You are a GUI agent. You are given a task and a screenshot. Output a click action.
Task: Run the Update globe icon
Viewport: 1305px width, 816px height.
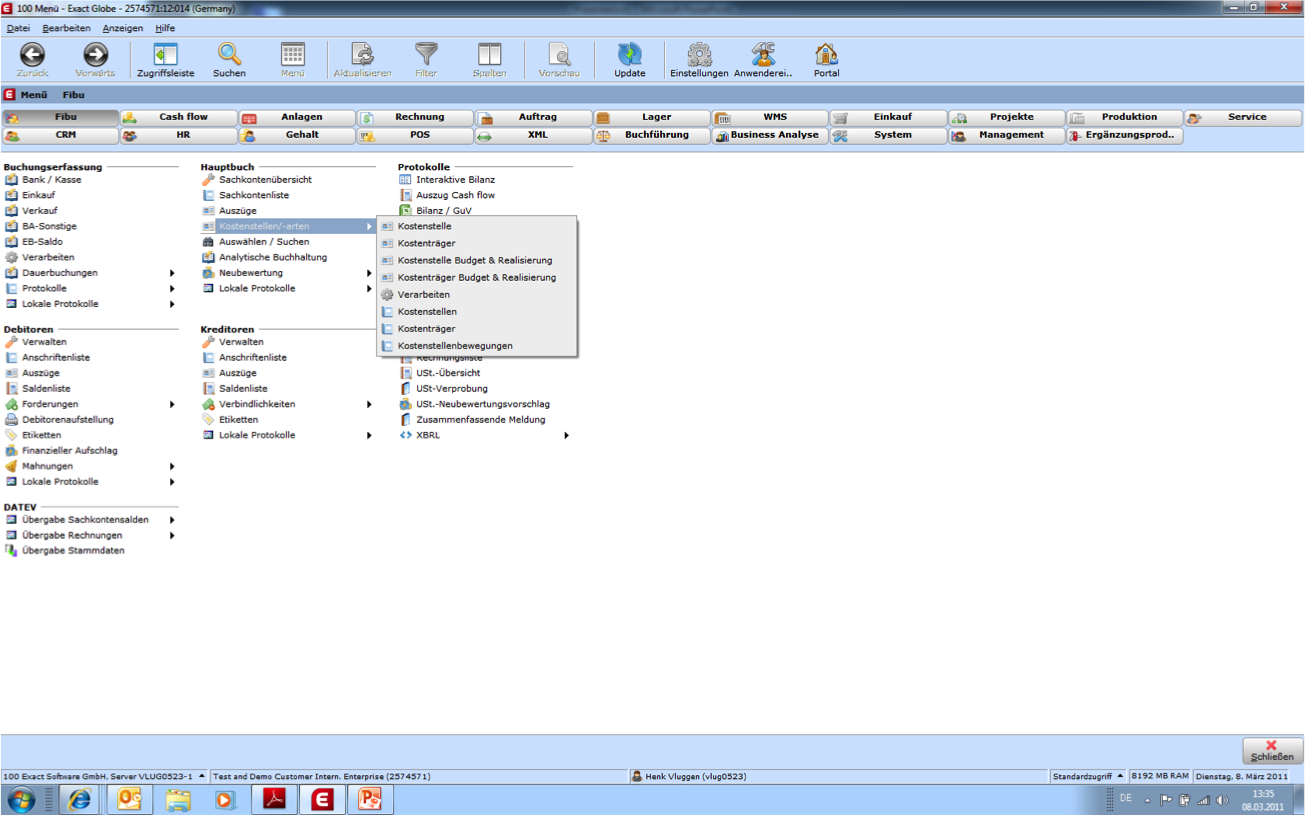pos(629,55)
